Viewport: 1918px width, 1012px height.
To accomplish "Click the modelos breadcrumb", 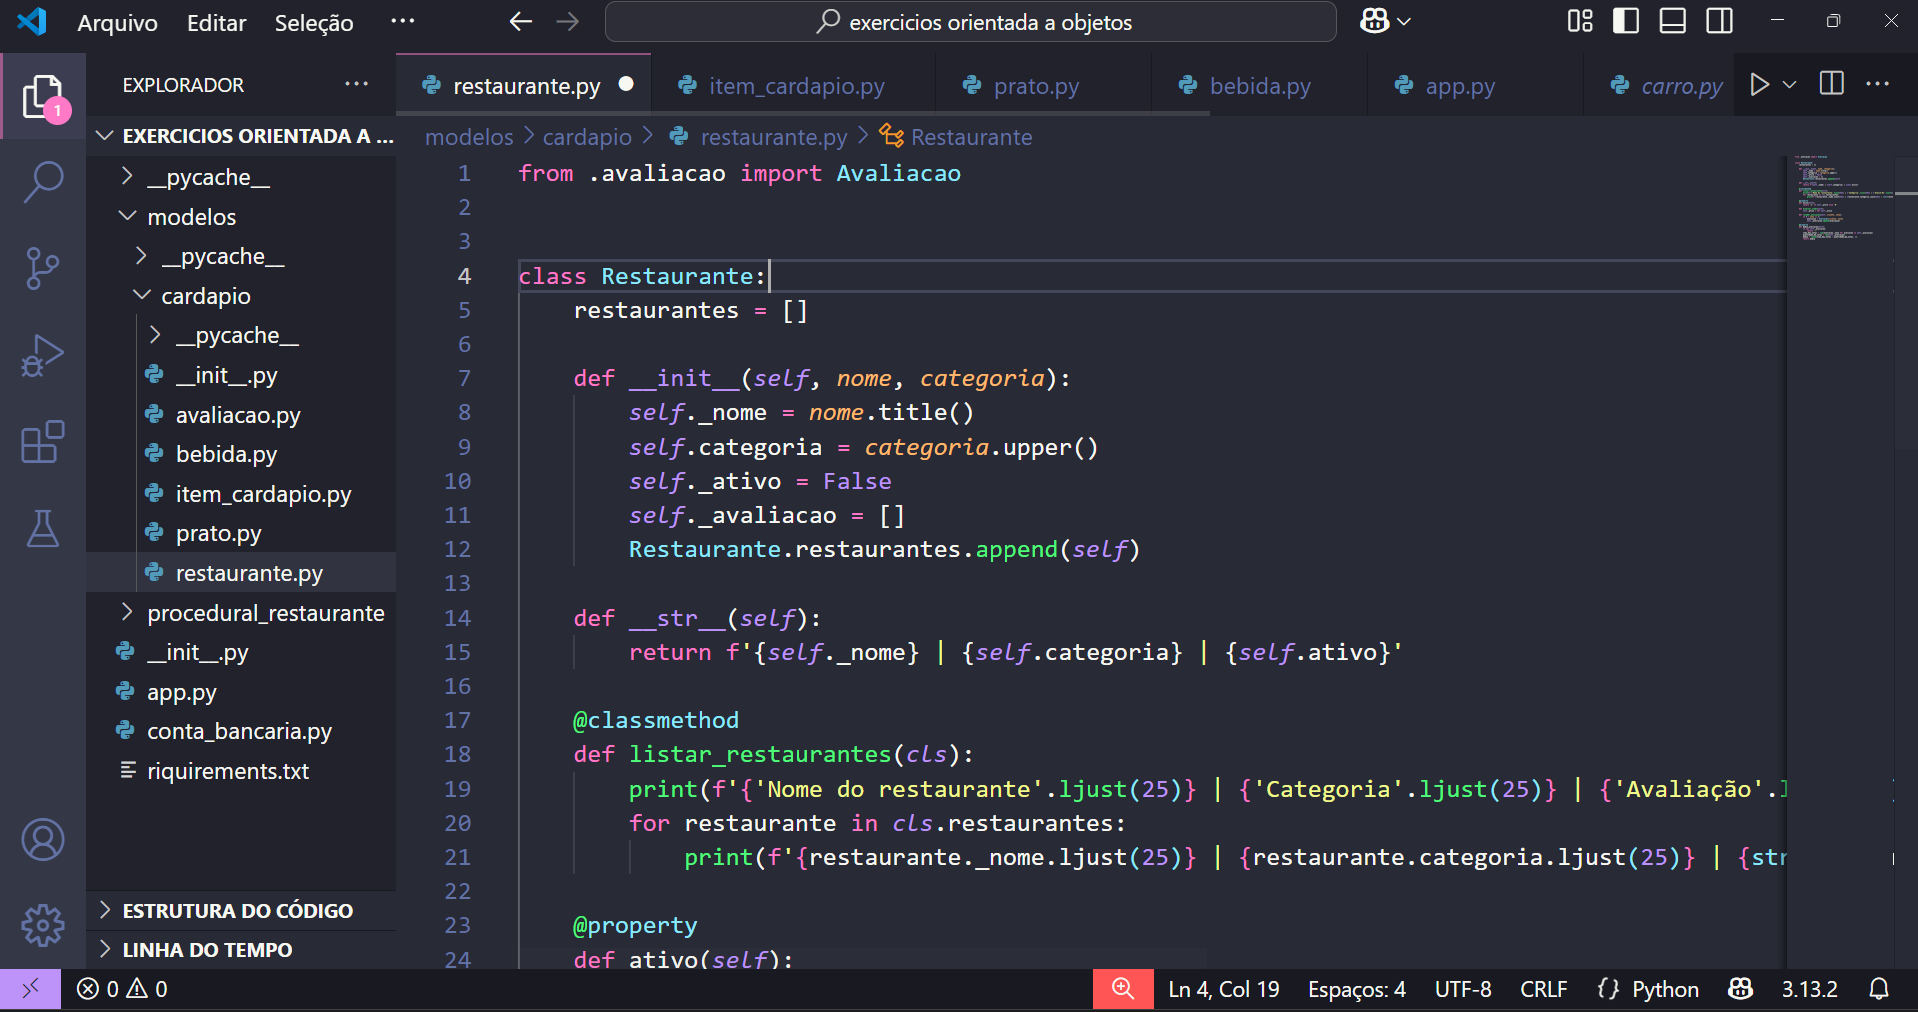I will point(469,137).
